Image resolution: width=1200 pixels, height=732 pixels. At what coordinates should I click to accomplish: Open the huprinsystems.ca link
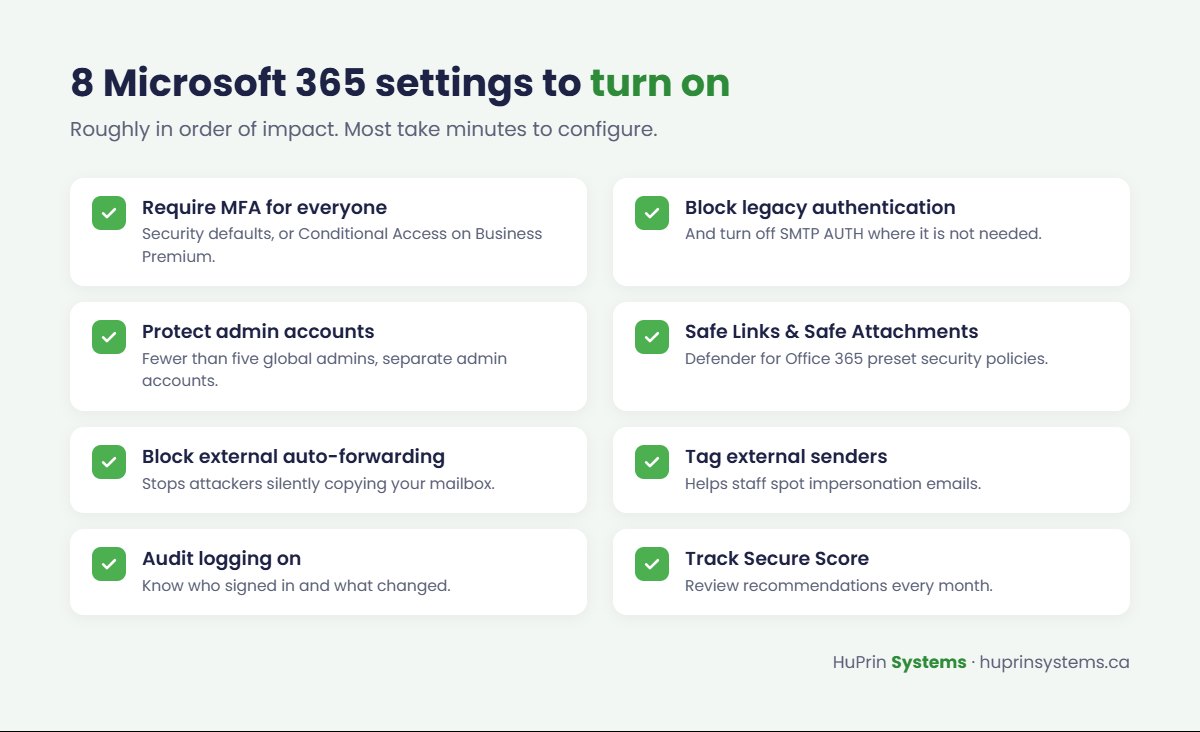[1055, 662]
